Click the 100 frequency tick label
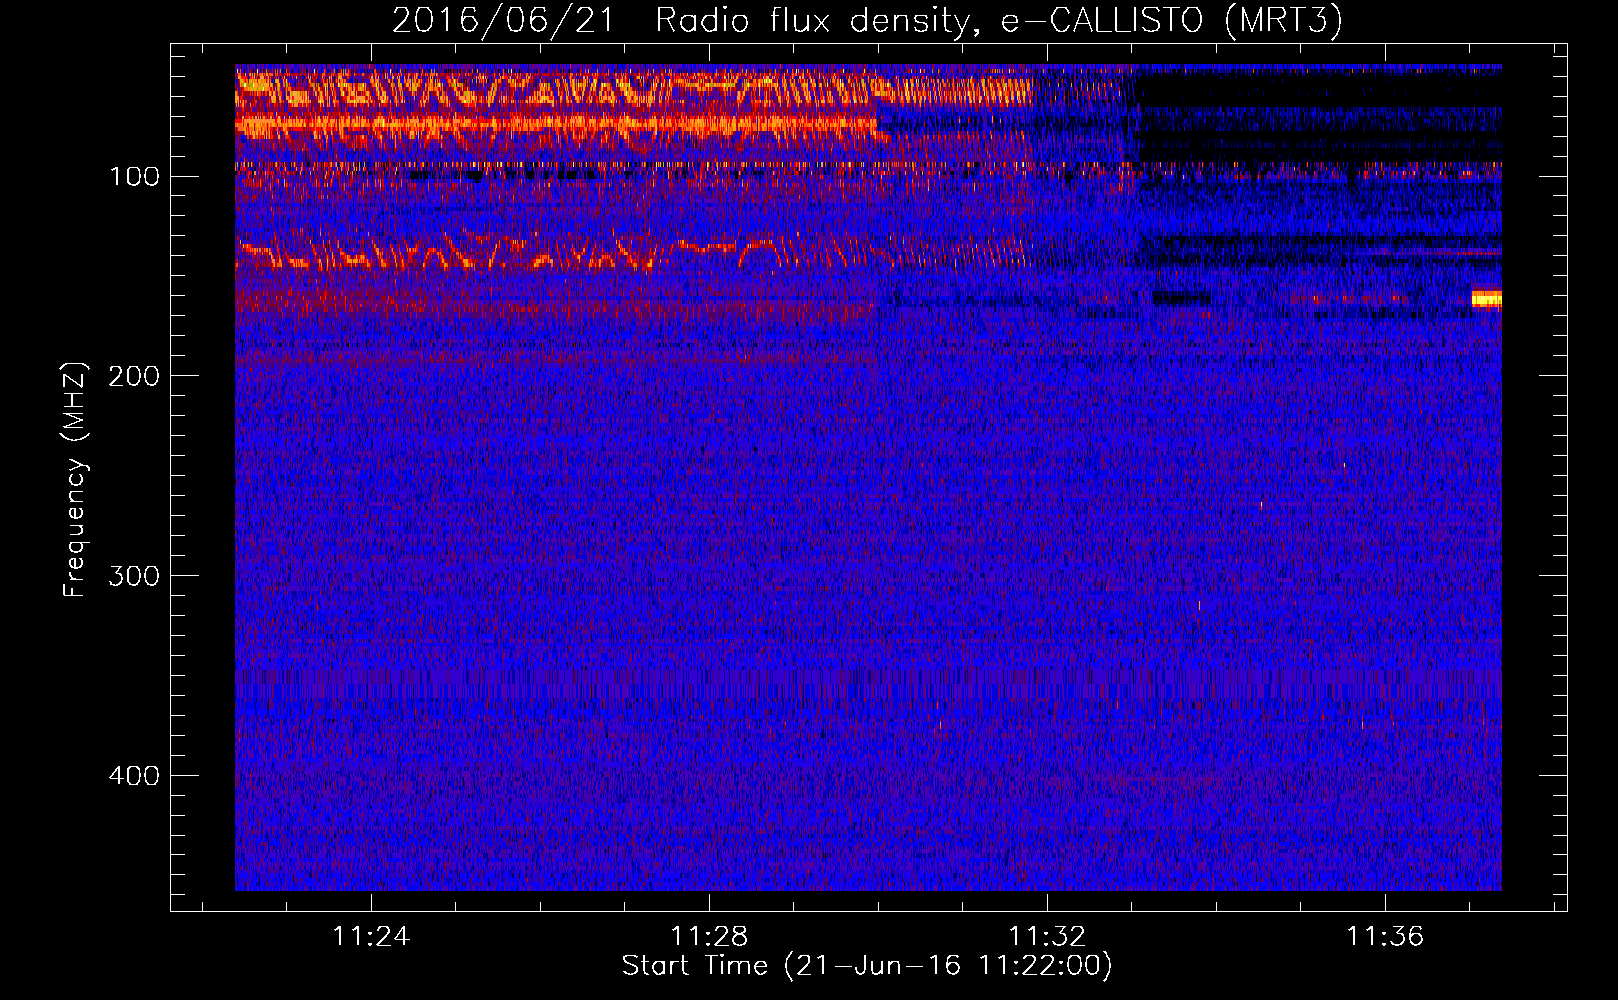This screenshot has height=1000, width=1618. tap(134, 177)
